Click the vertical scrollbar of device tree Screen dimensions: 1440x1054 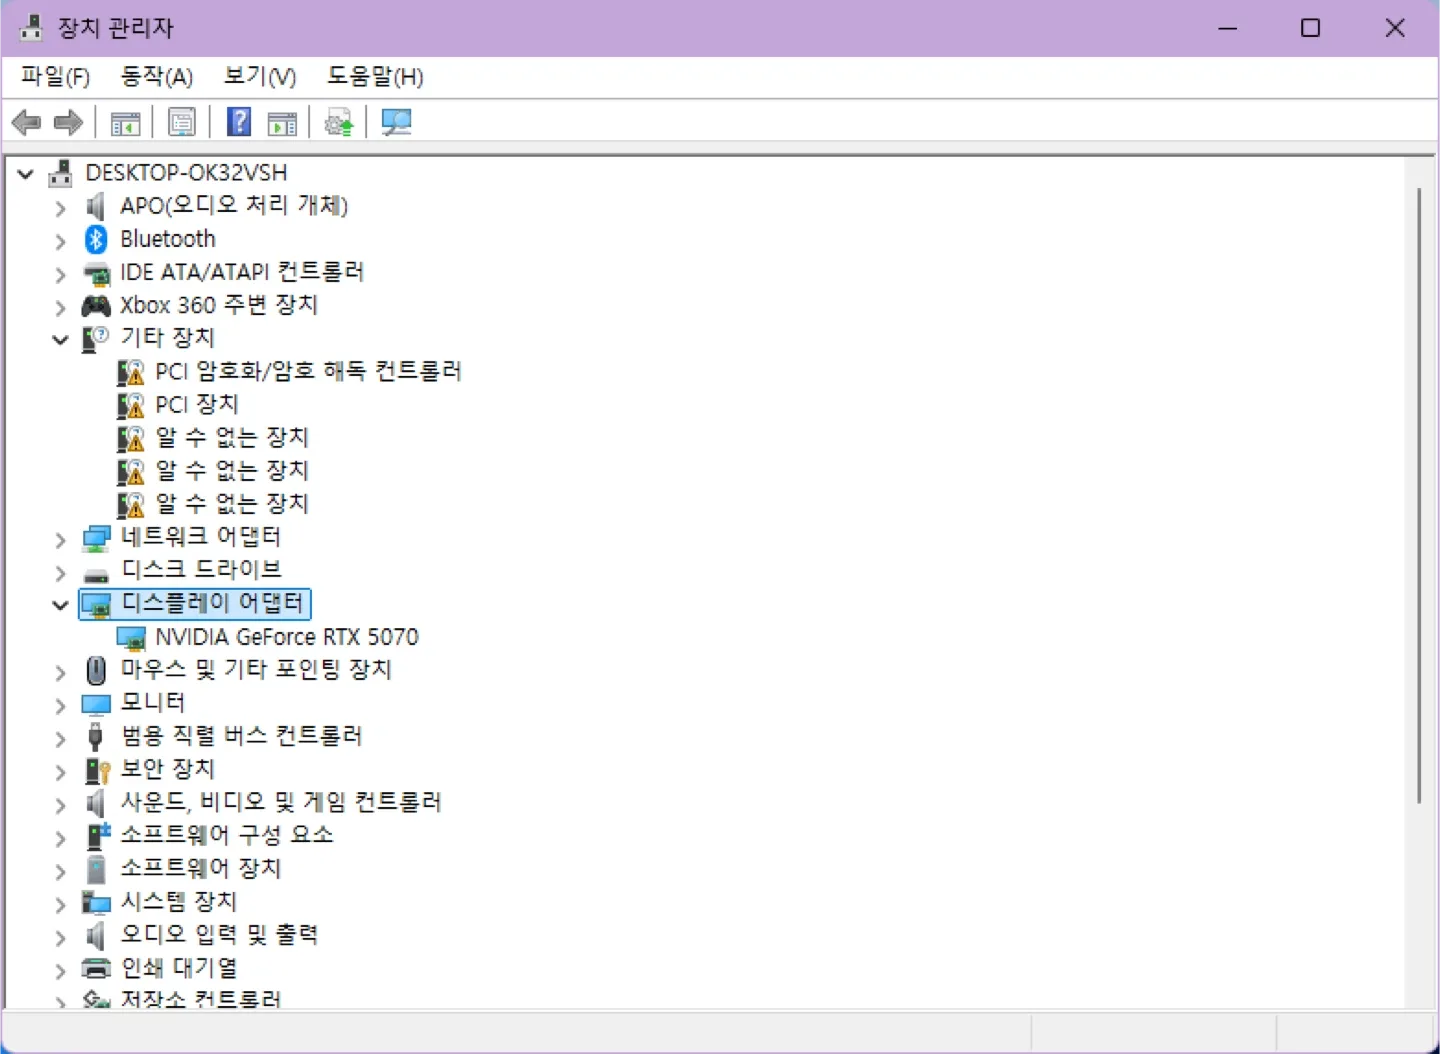[x=1418, y=500]
